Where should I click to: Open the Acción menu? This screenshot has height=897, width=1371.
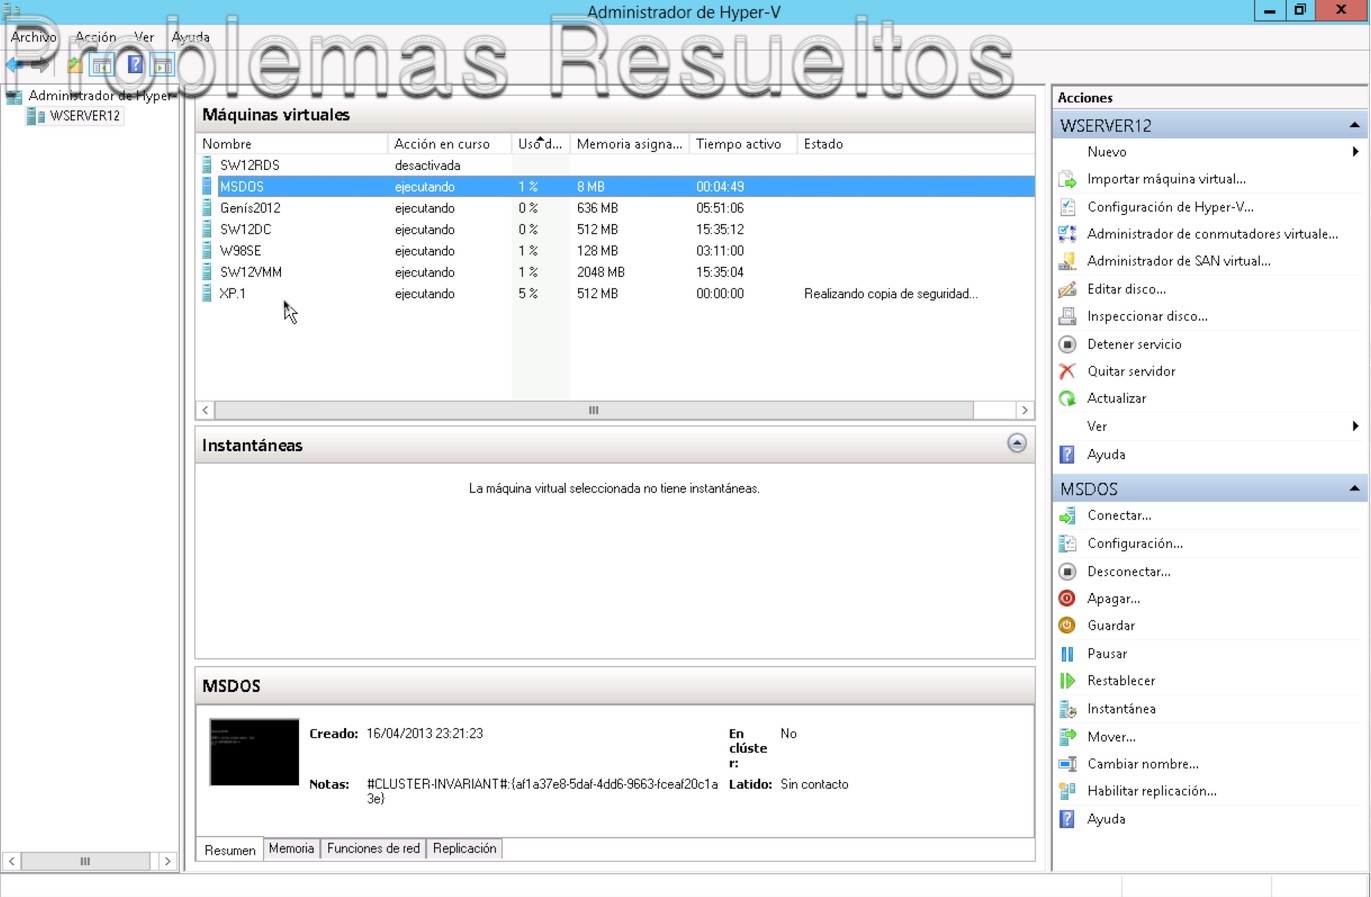tap(96, 37)
